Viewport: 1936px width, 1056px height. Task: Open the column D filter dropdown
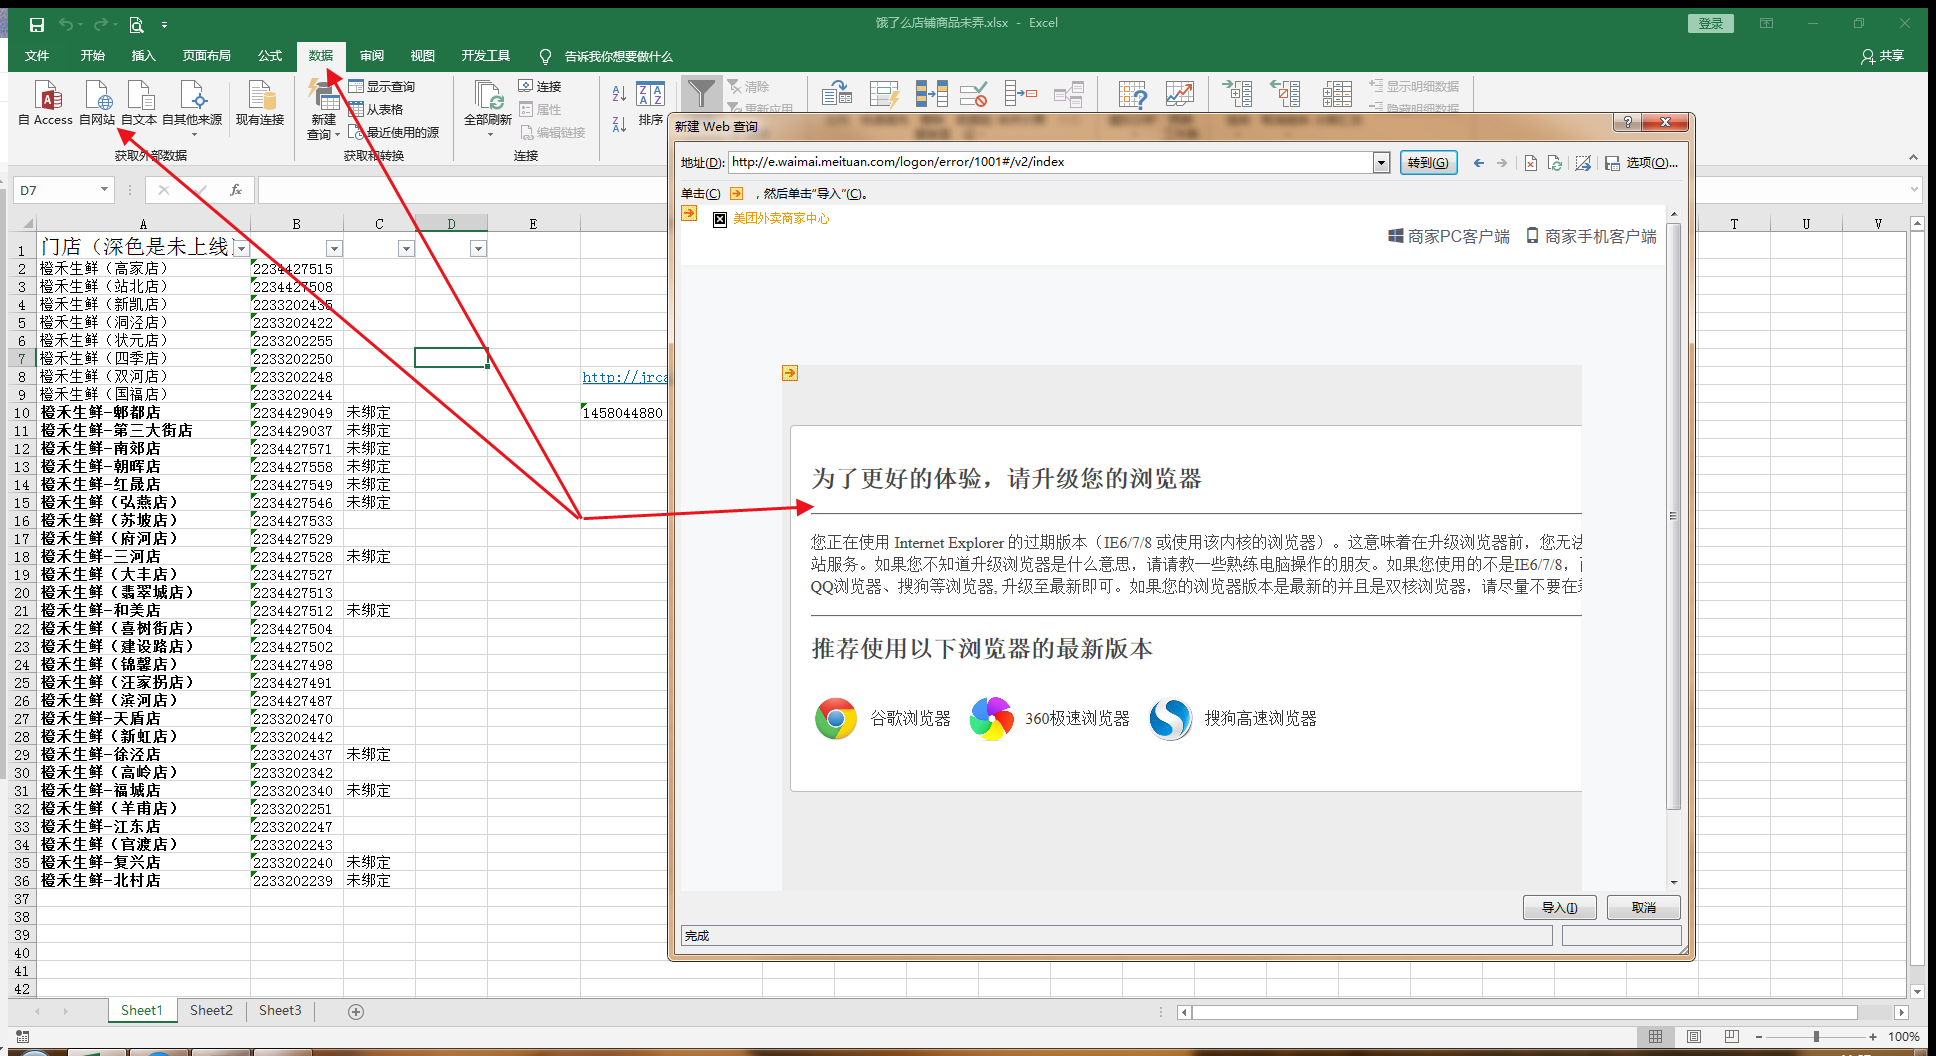click(x=478, y=249)
